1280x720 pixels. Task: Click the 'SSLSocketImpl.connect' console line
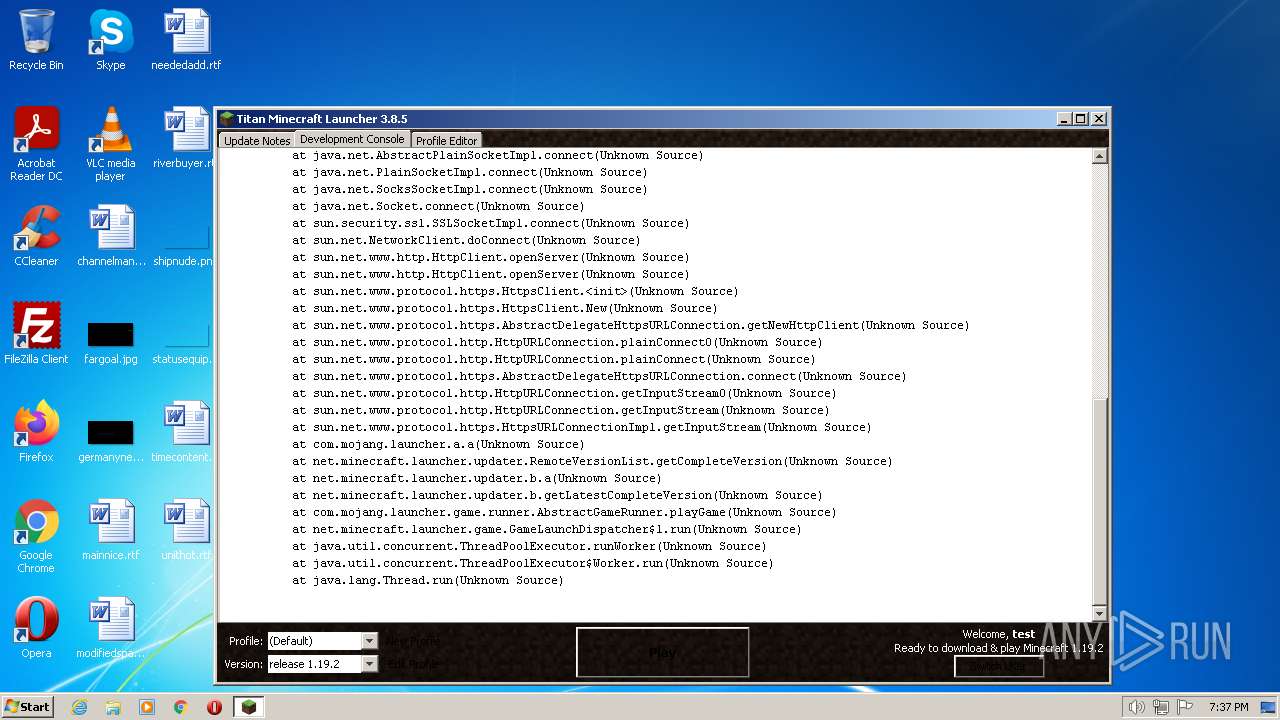pos(491,223)
